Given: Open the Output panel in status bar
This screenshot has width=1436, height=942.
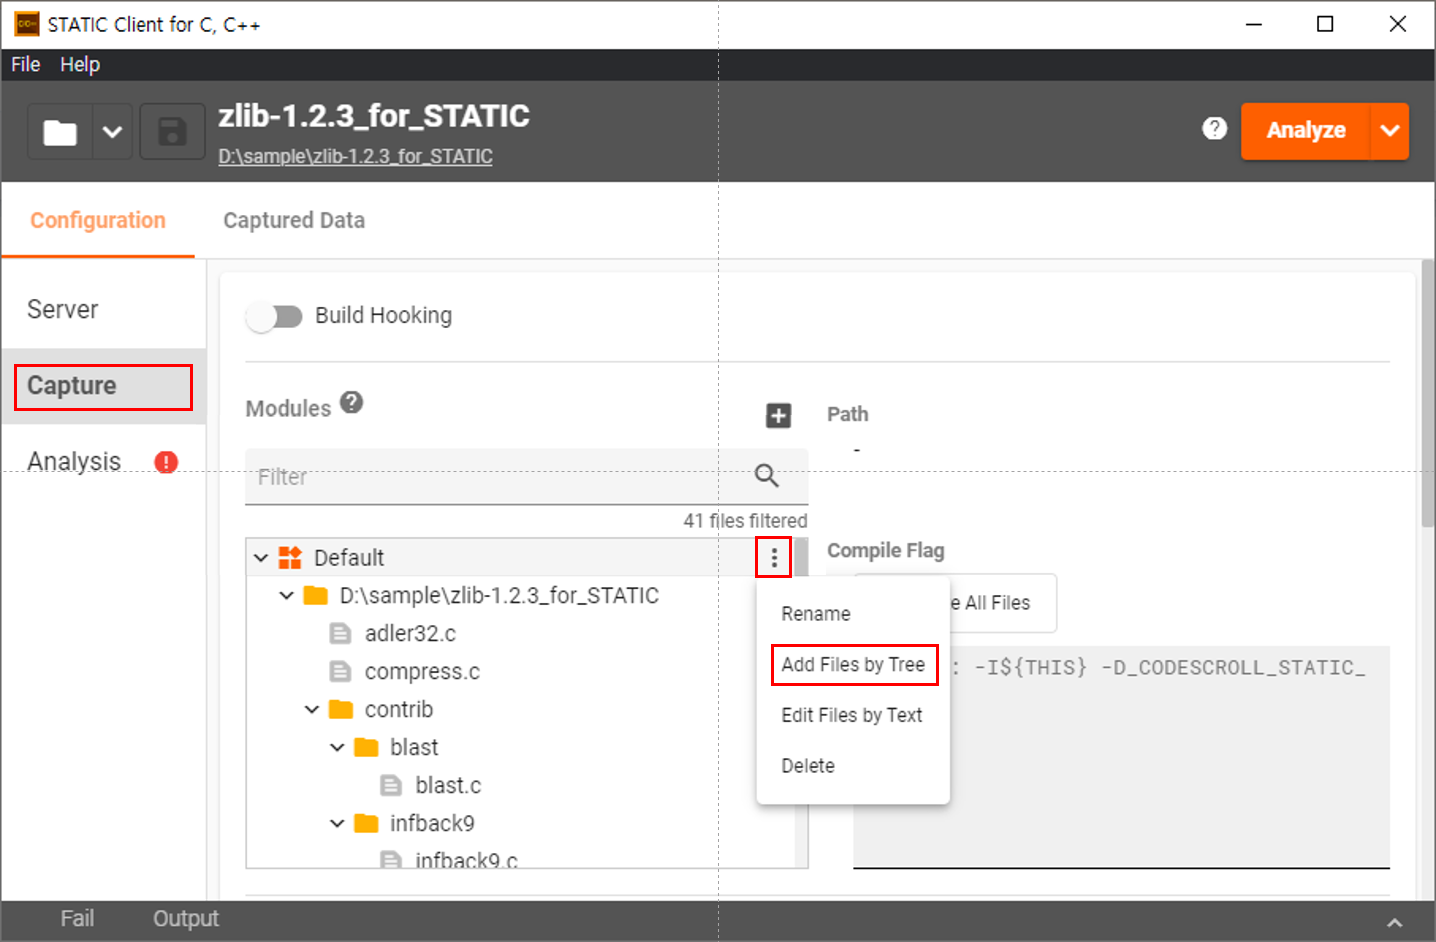Looking at the screenshot, I should (x=186, y=918).
